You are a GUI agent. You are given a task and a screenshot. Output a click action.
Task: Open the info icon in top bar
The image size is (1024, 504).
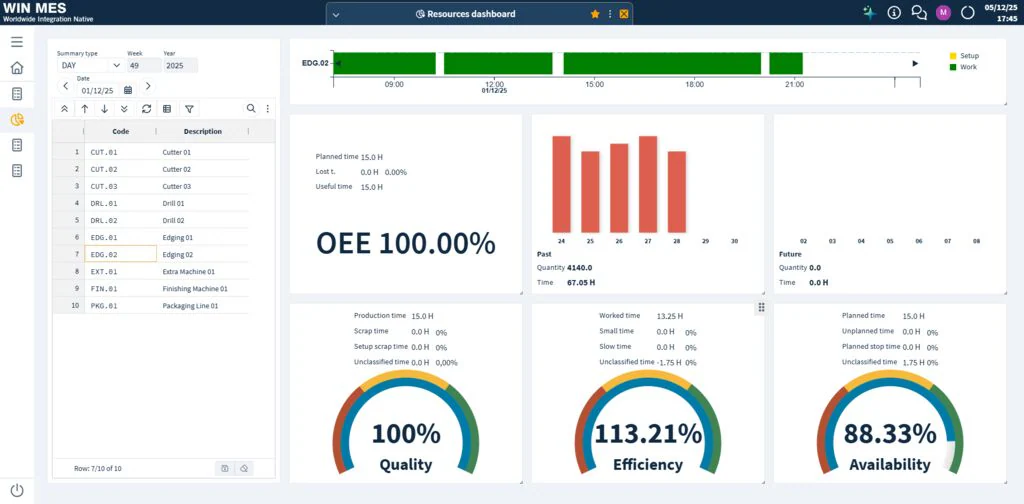point(894,13)
